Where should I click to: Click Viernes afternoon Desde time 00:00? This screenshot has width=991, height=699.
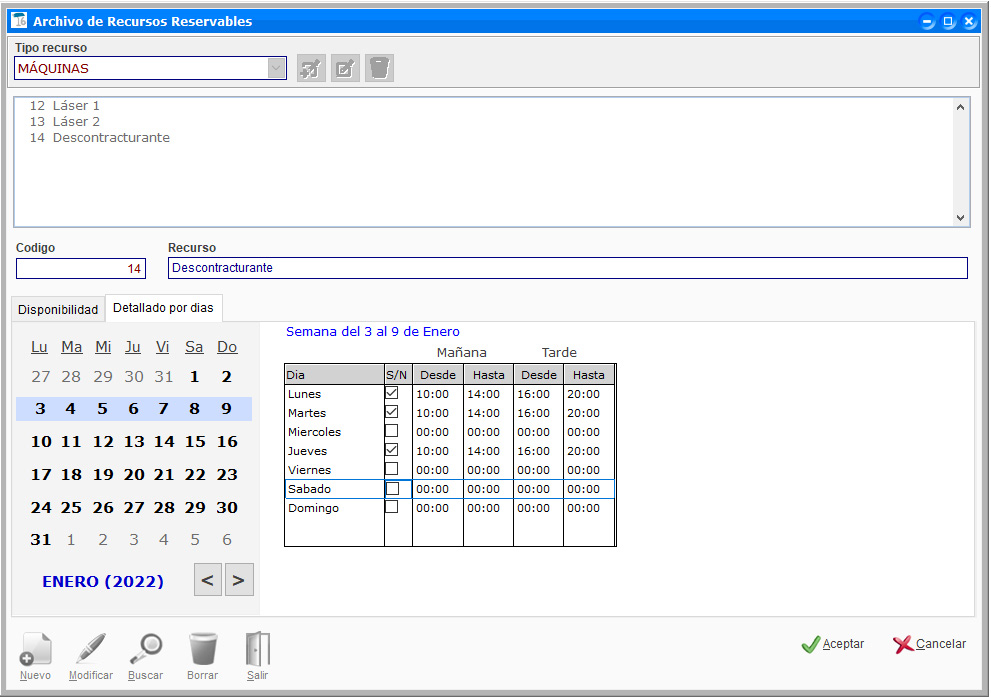tap(533, 470)
